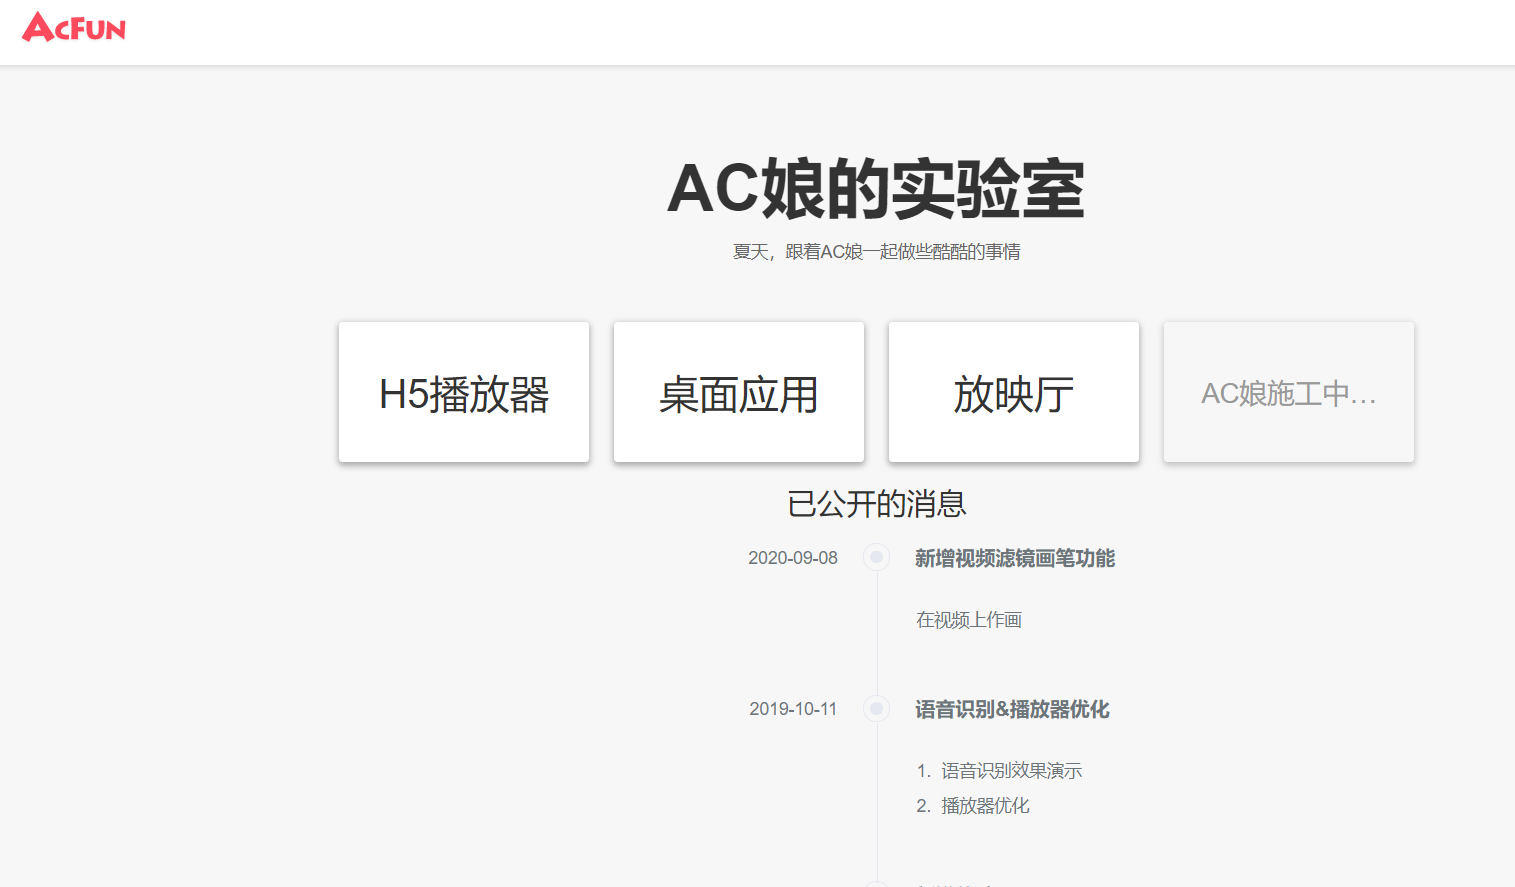The width and height of the screenshot is (1515, 887).
Task: Click the 2019-10-11 timeline node
Action: pyautogui.click(x=877, y=708)
